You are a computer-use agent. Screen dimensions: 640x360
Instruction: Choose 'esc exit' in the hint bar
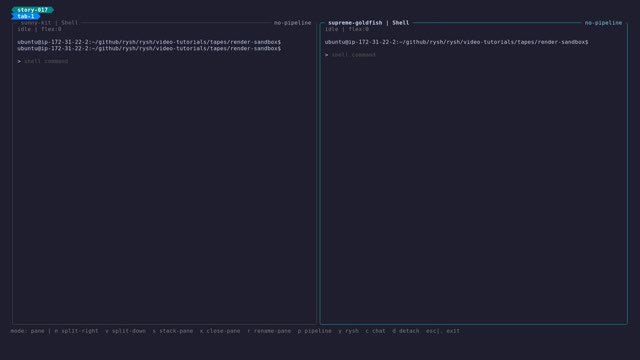(x=443, y=331)
